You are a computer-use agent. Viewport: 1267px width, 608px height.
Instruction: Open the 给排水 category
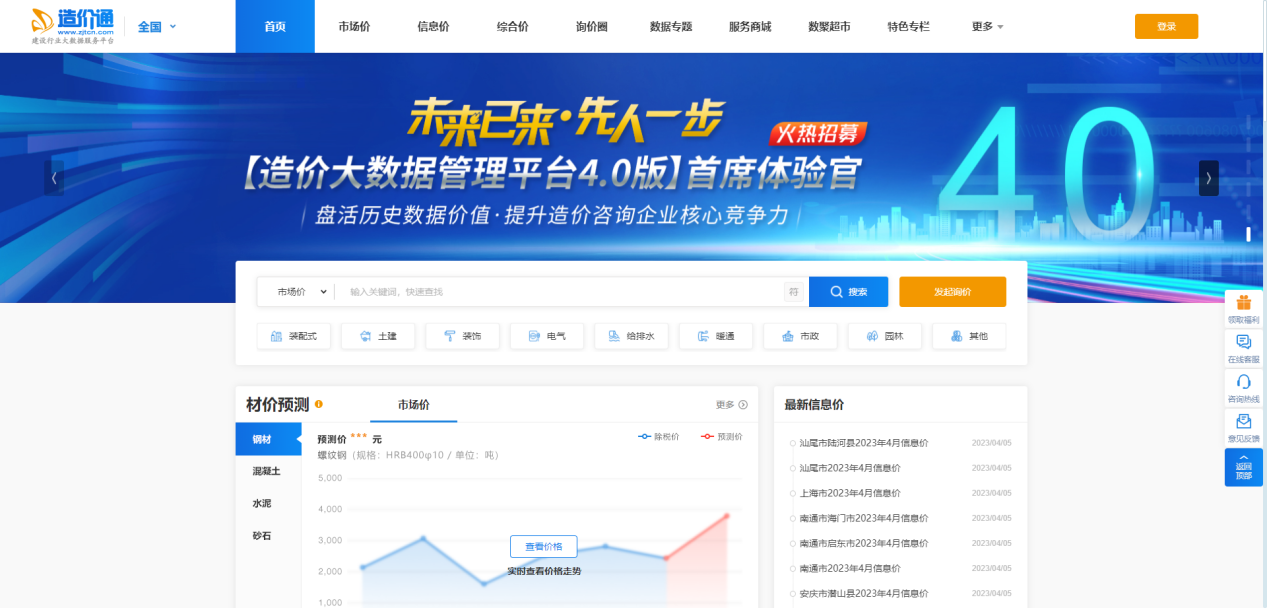631,336
